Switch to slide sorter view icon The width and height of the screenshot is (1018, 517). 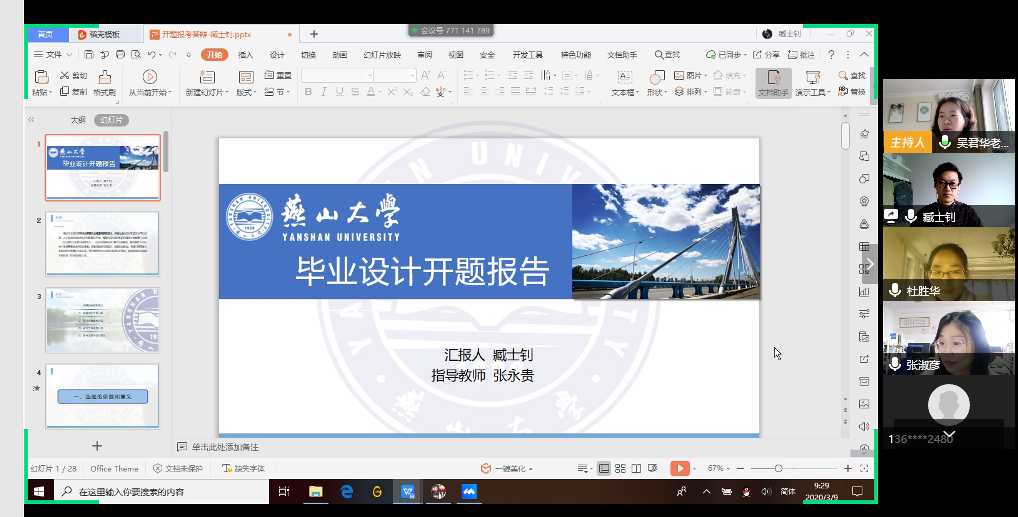coord(620,468)
